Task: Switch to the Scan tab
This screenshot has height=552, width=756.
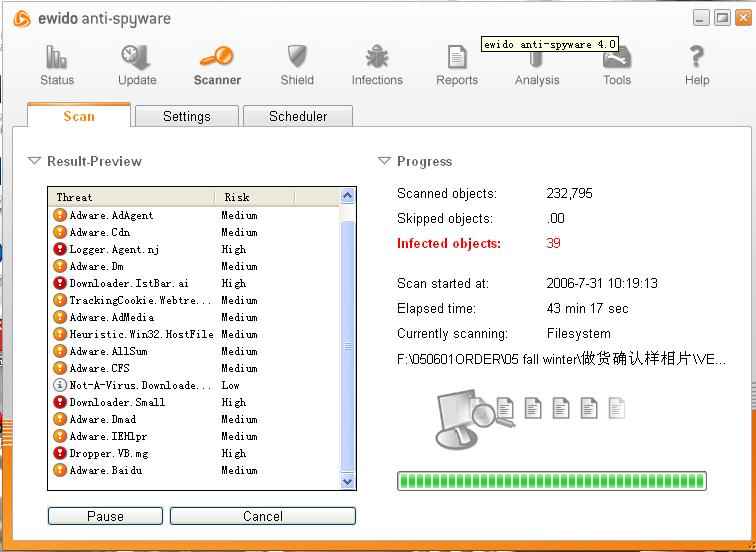Action: coord(79,116)
